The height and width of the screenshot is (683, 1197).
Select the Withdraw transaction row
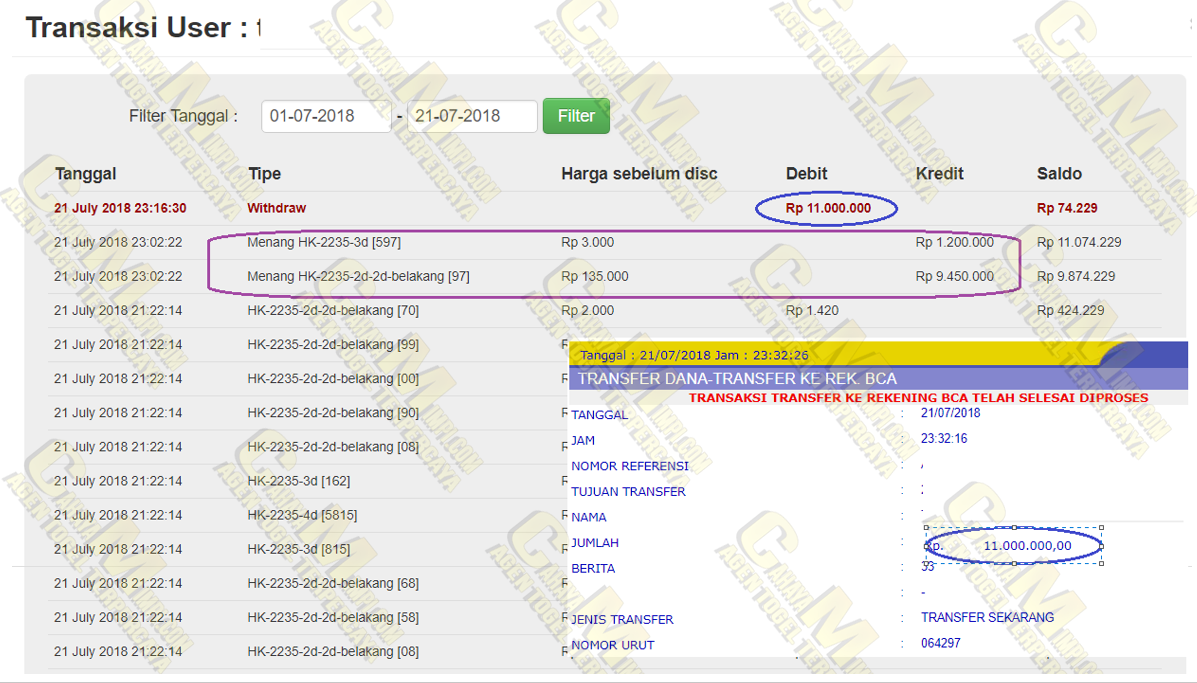click(x=277, y=208)
